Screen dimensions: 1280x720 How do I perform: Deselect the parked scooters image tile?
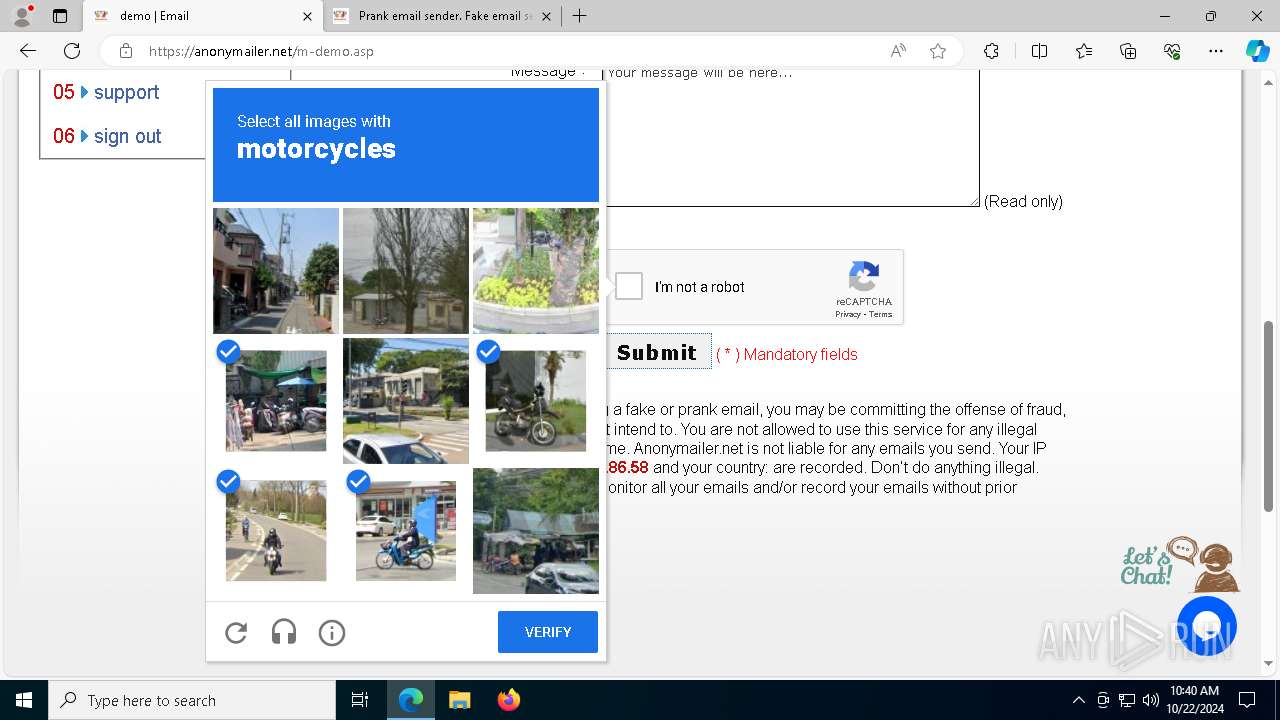(276, 401)
